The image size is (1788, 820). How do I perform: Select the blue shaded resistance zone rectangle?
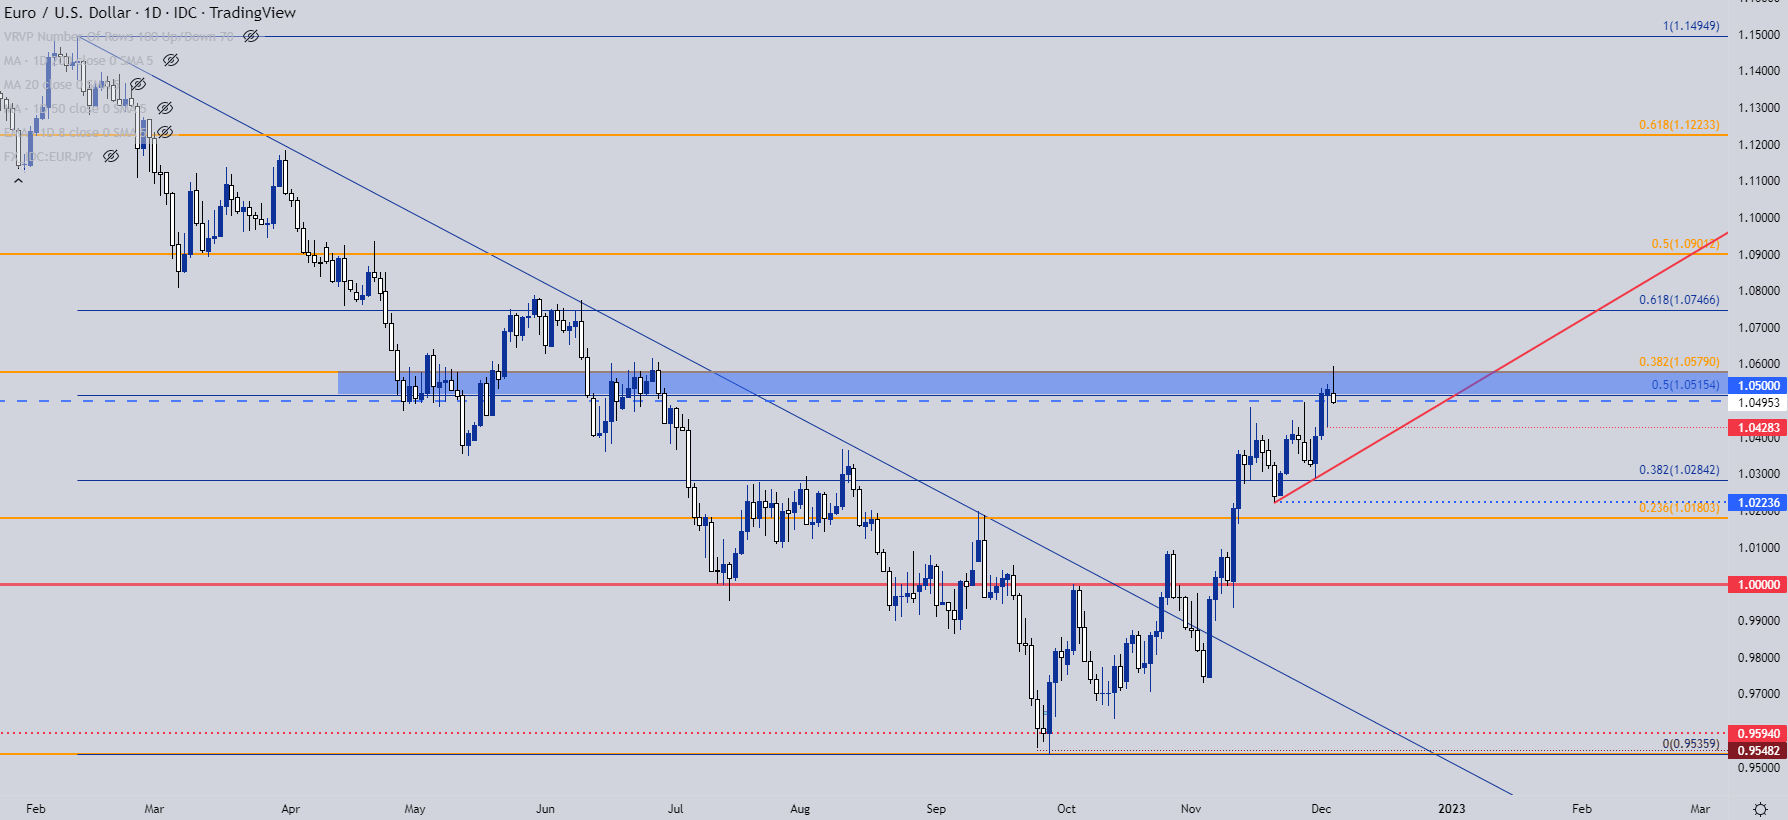tap(1032, 383)
